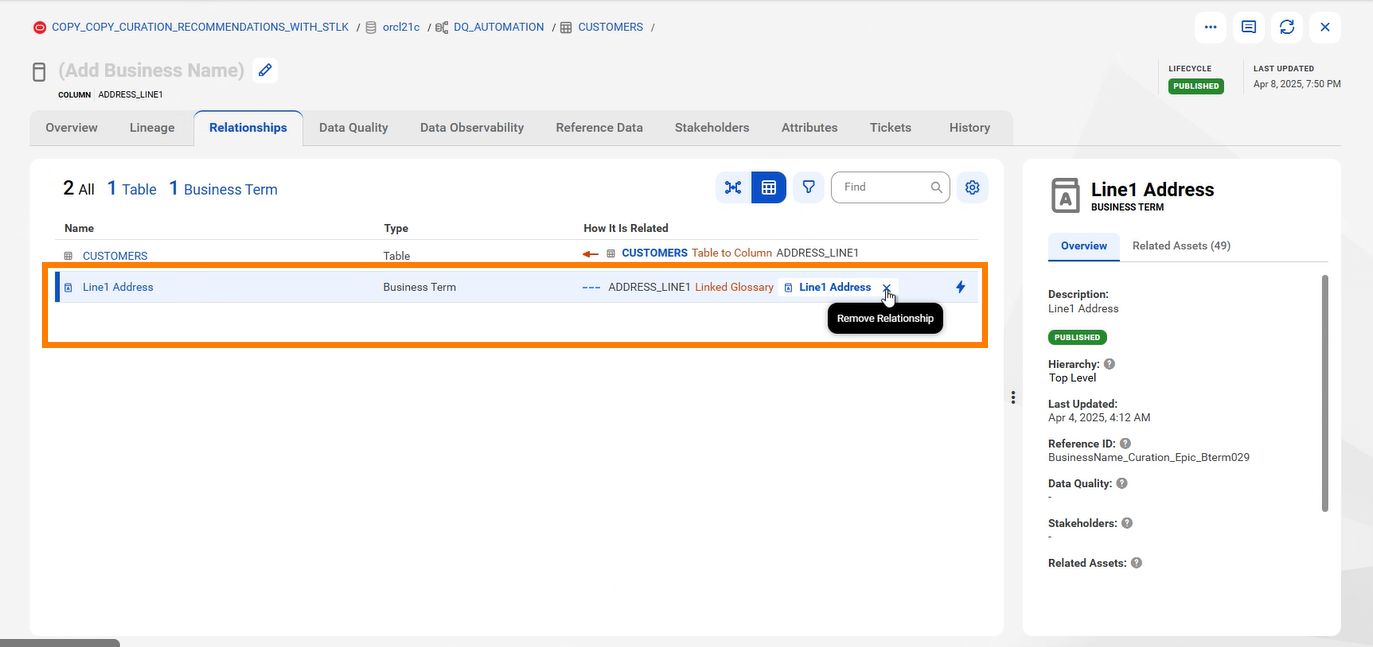Open Related Assets (49) tab
1373x647 pixels.
(x=1181, y=245)
